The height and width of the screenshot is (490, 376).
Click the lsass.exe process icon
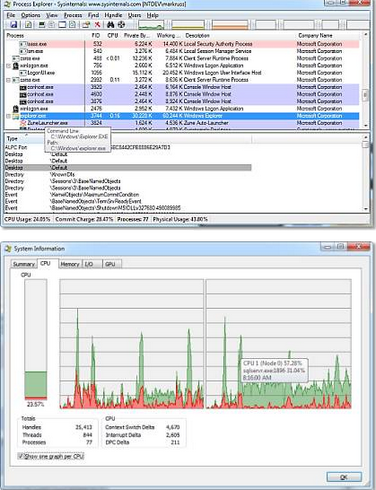point(23,44)
